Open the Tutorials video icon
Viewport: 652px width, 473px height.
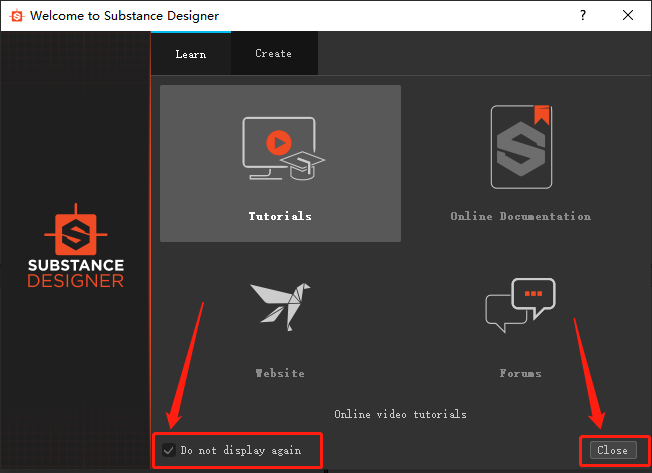coord(284,148)
